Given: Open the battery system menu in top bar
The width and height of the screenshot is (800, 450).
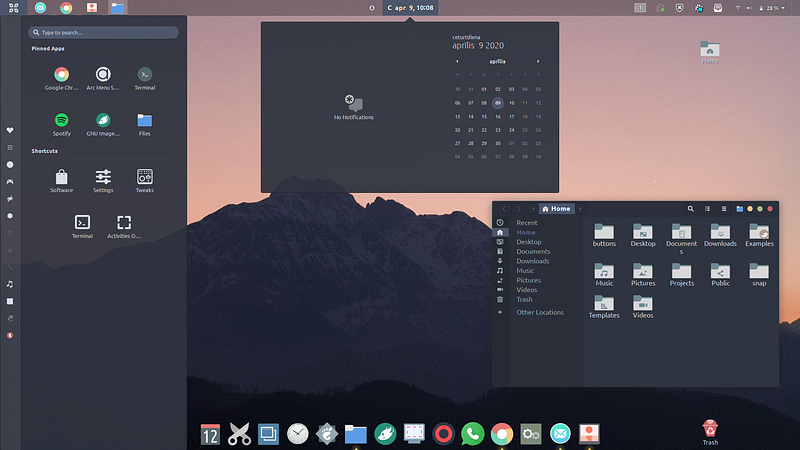Looking at the screenshot, I should pos(771,7).
